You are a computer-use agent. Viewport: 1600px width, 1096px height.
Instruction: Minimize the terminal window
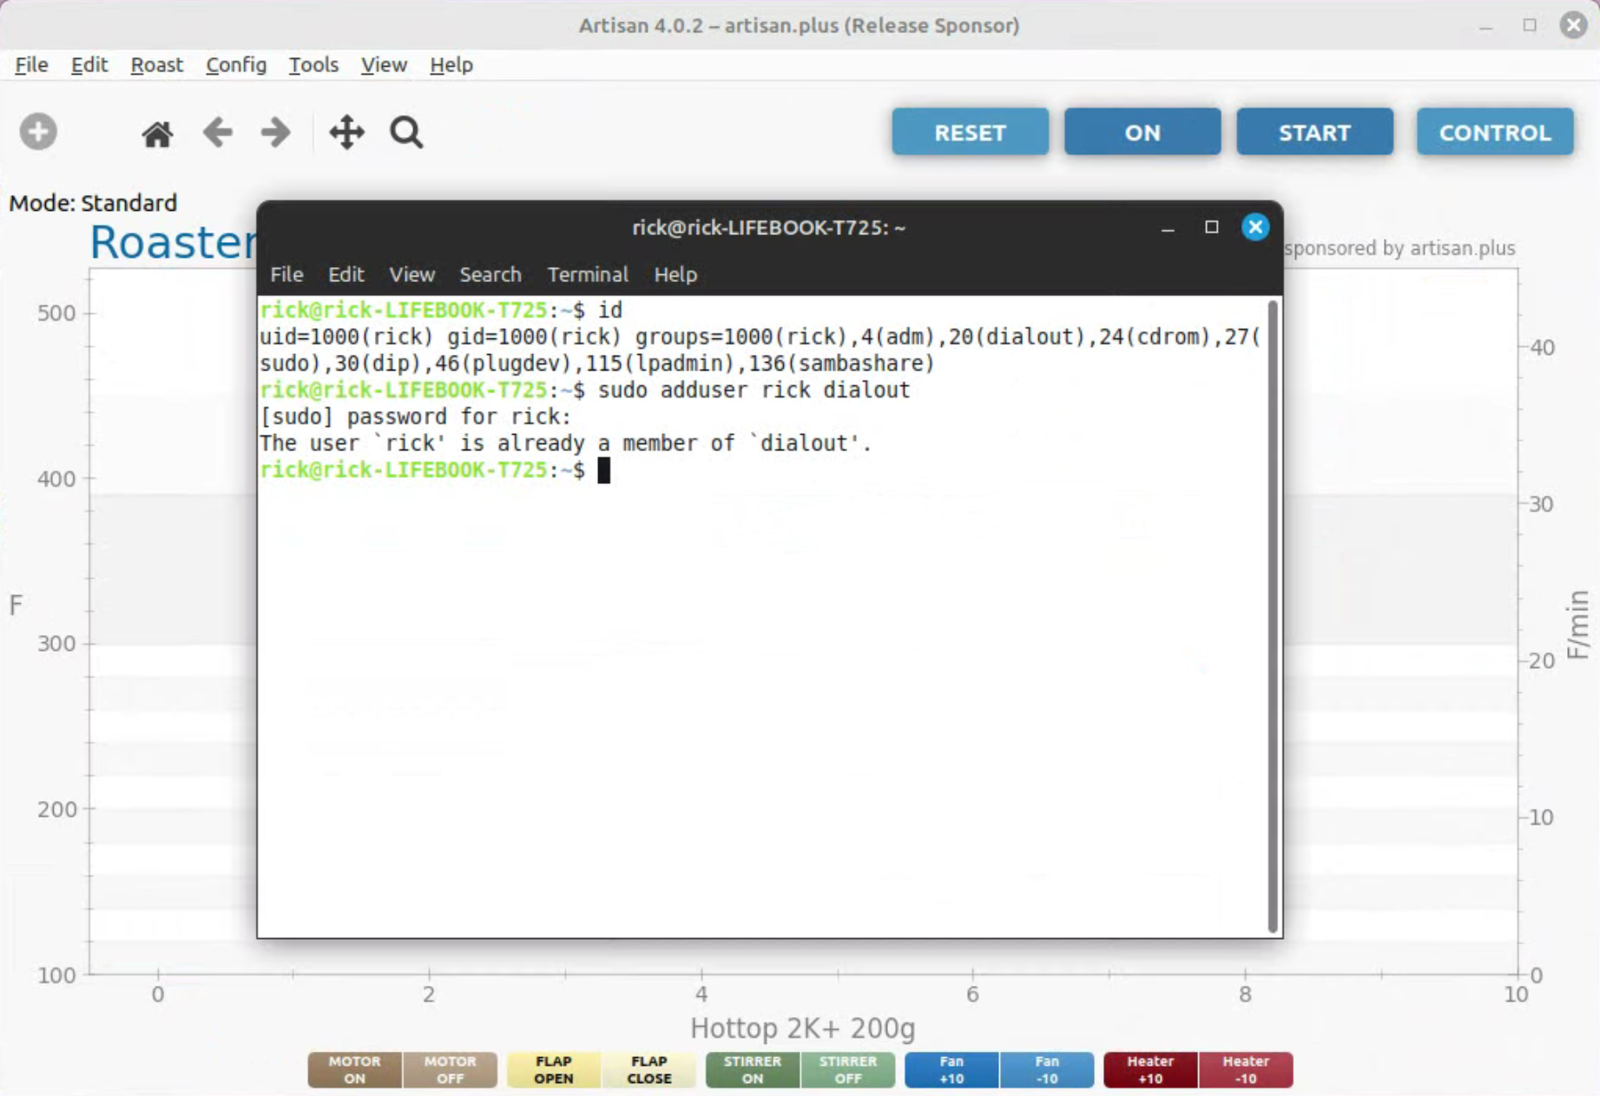1167,227
